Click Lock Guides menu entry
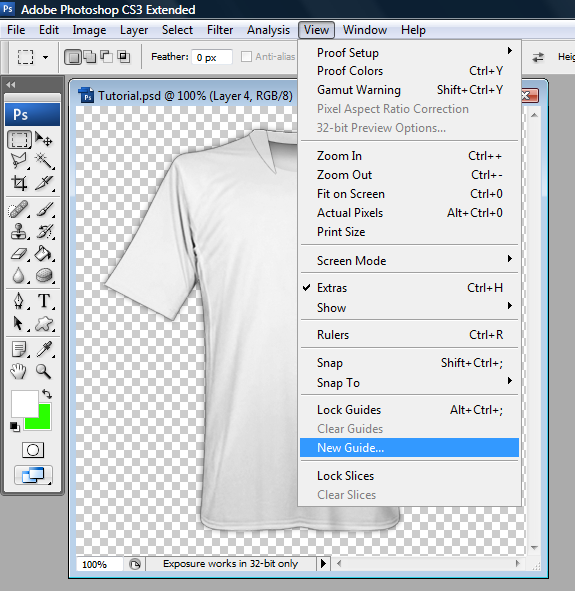Viewport: 575px width, 591px height. tap(409, 410)
